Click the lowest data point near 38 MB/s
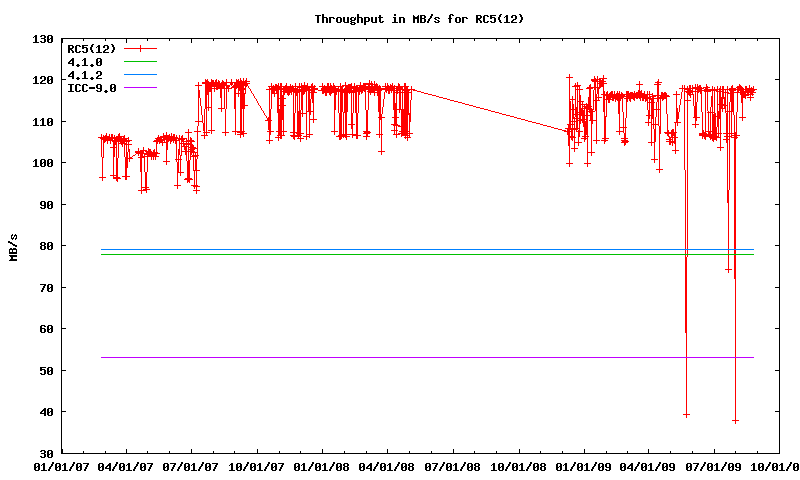This screenshot has height=480, width=800. pyautogui.click(x=735, y=420)
